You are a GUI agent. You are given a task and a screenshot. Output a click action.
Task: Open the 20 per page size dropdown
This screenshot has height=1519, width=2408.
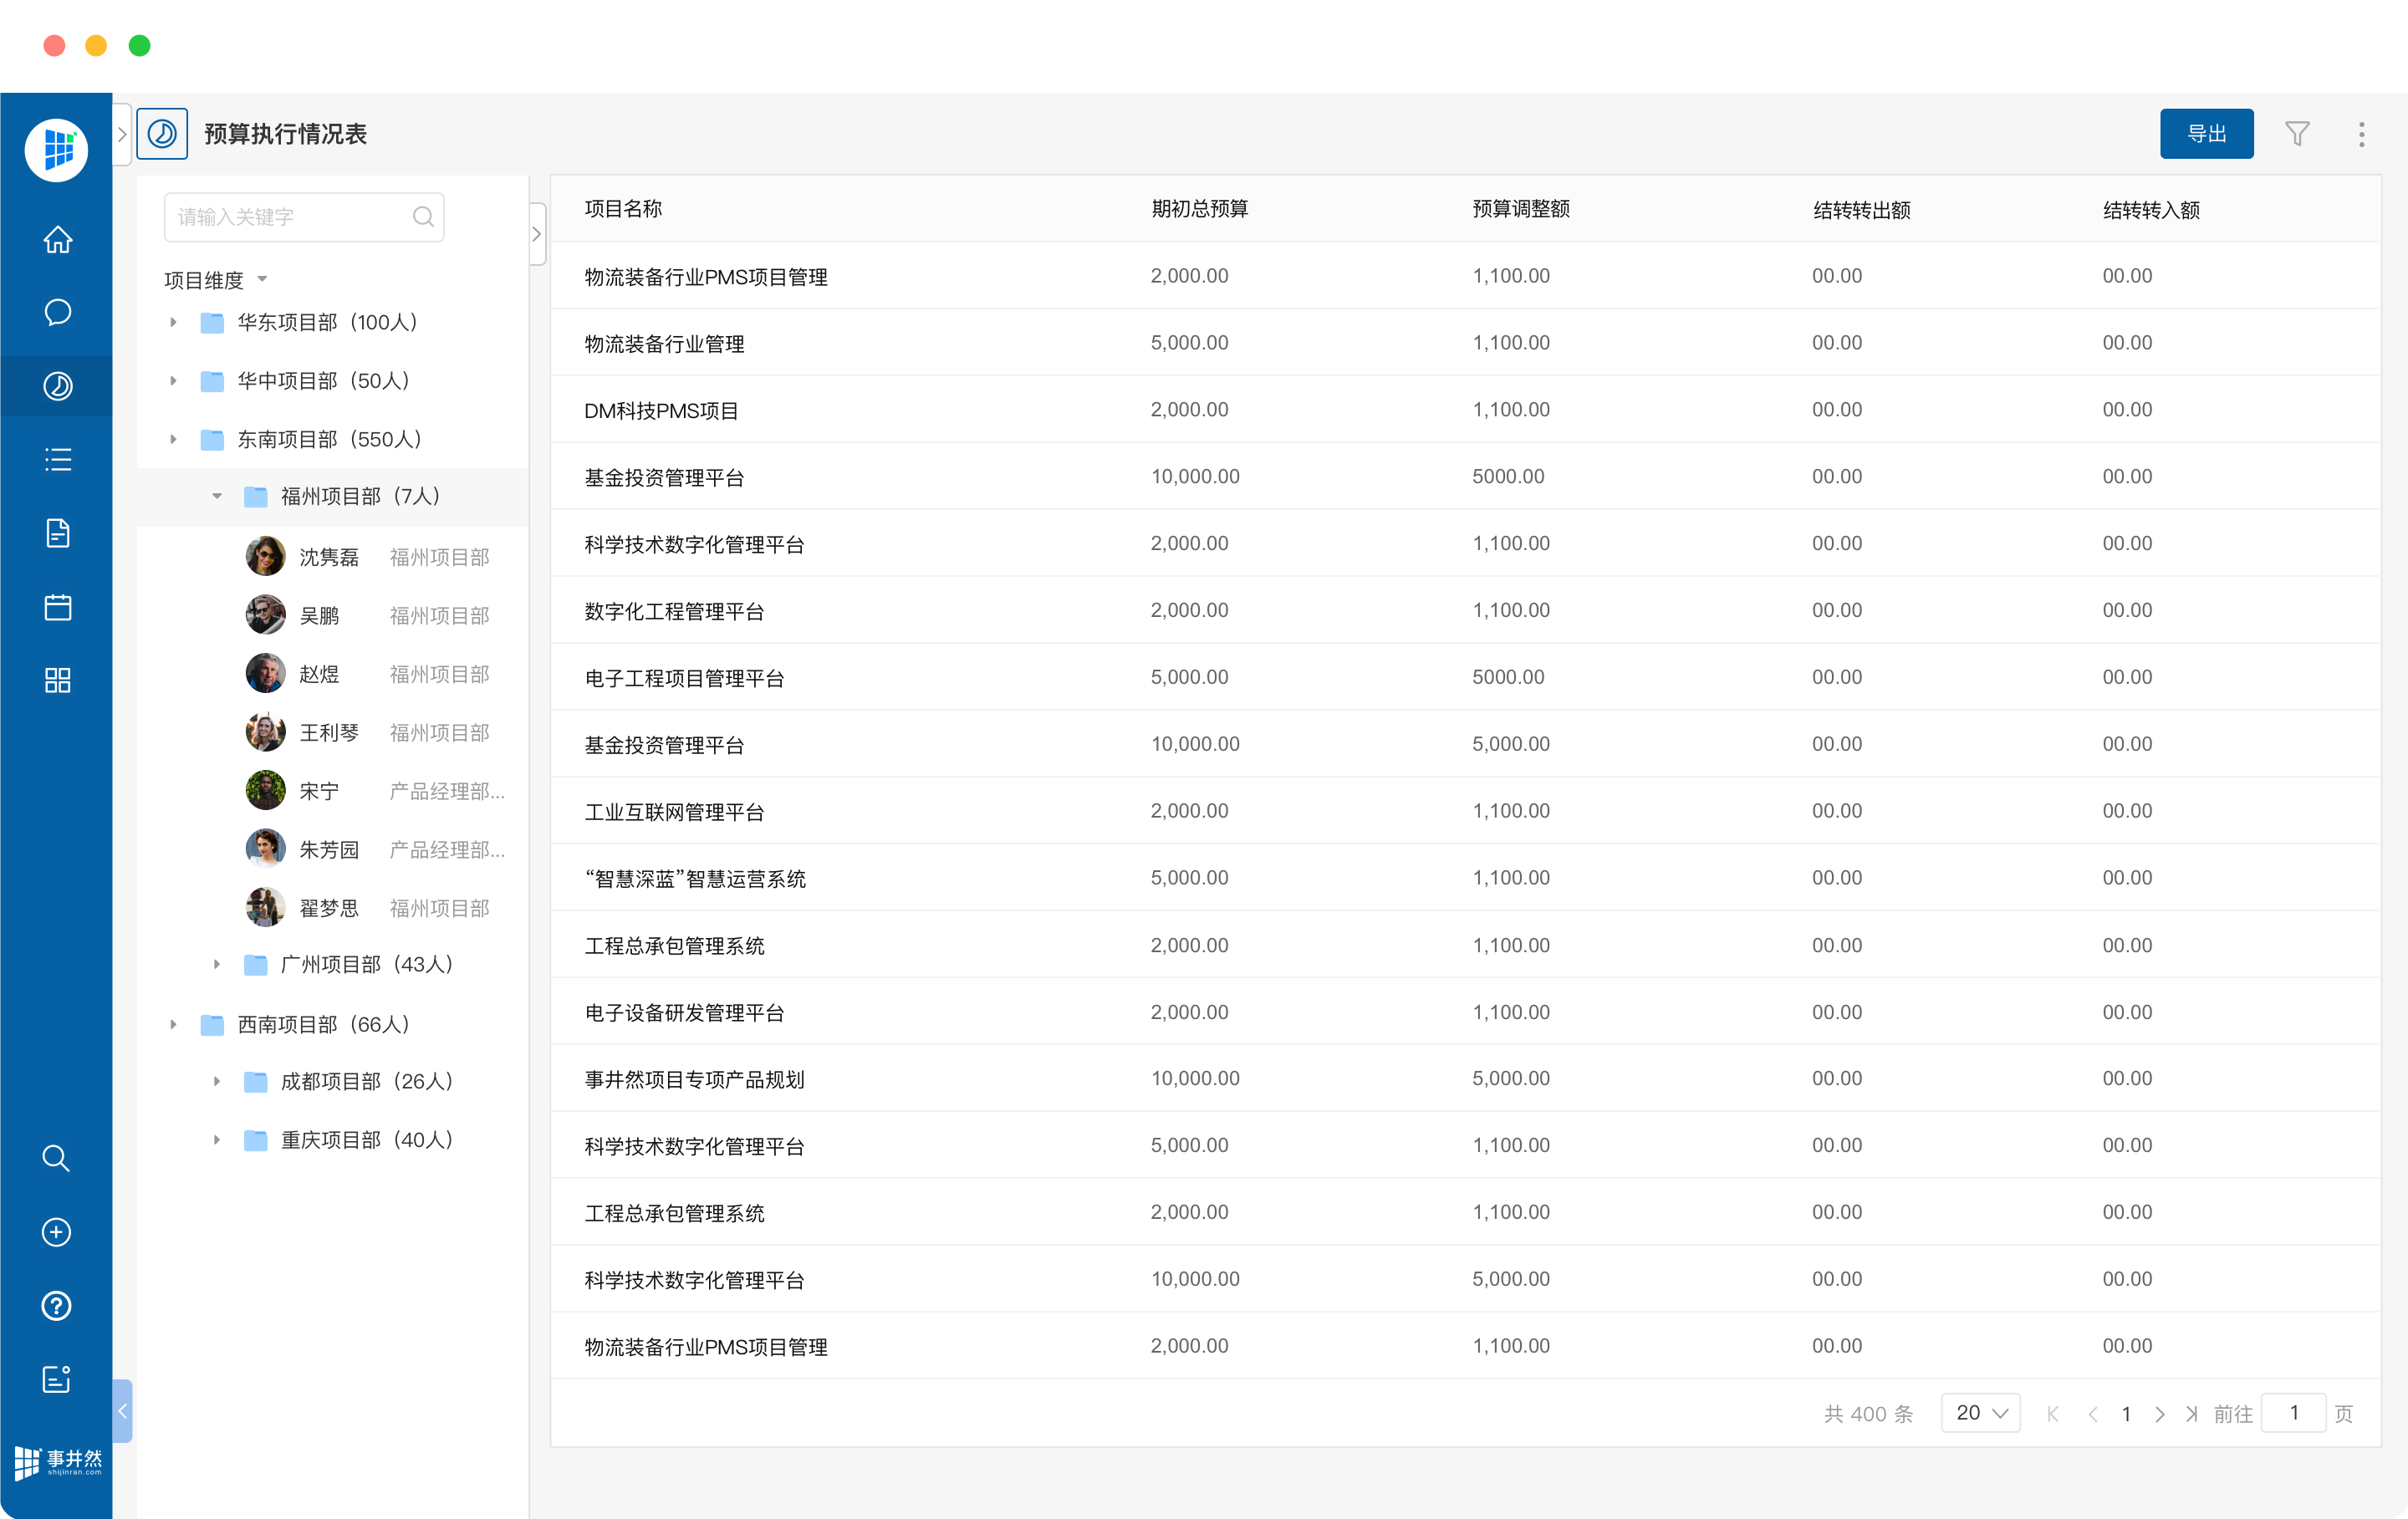tap(1980, 1413)
